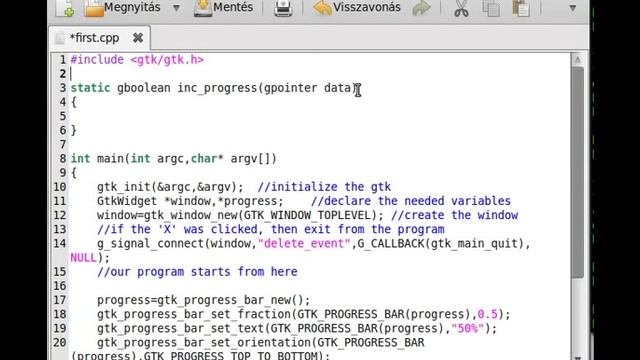The image size is (640, 360).
Task: Click the '//initialize the gtk' comment
Action: click(324, 187)
